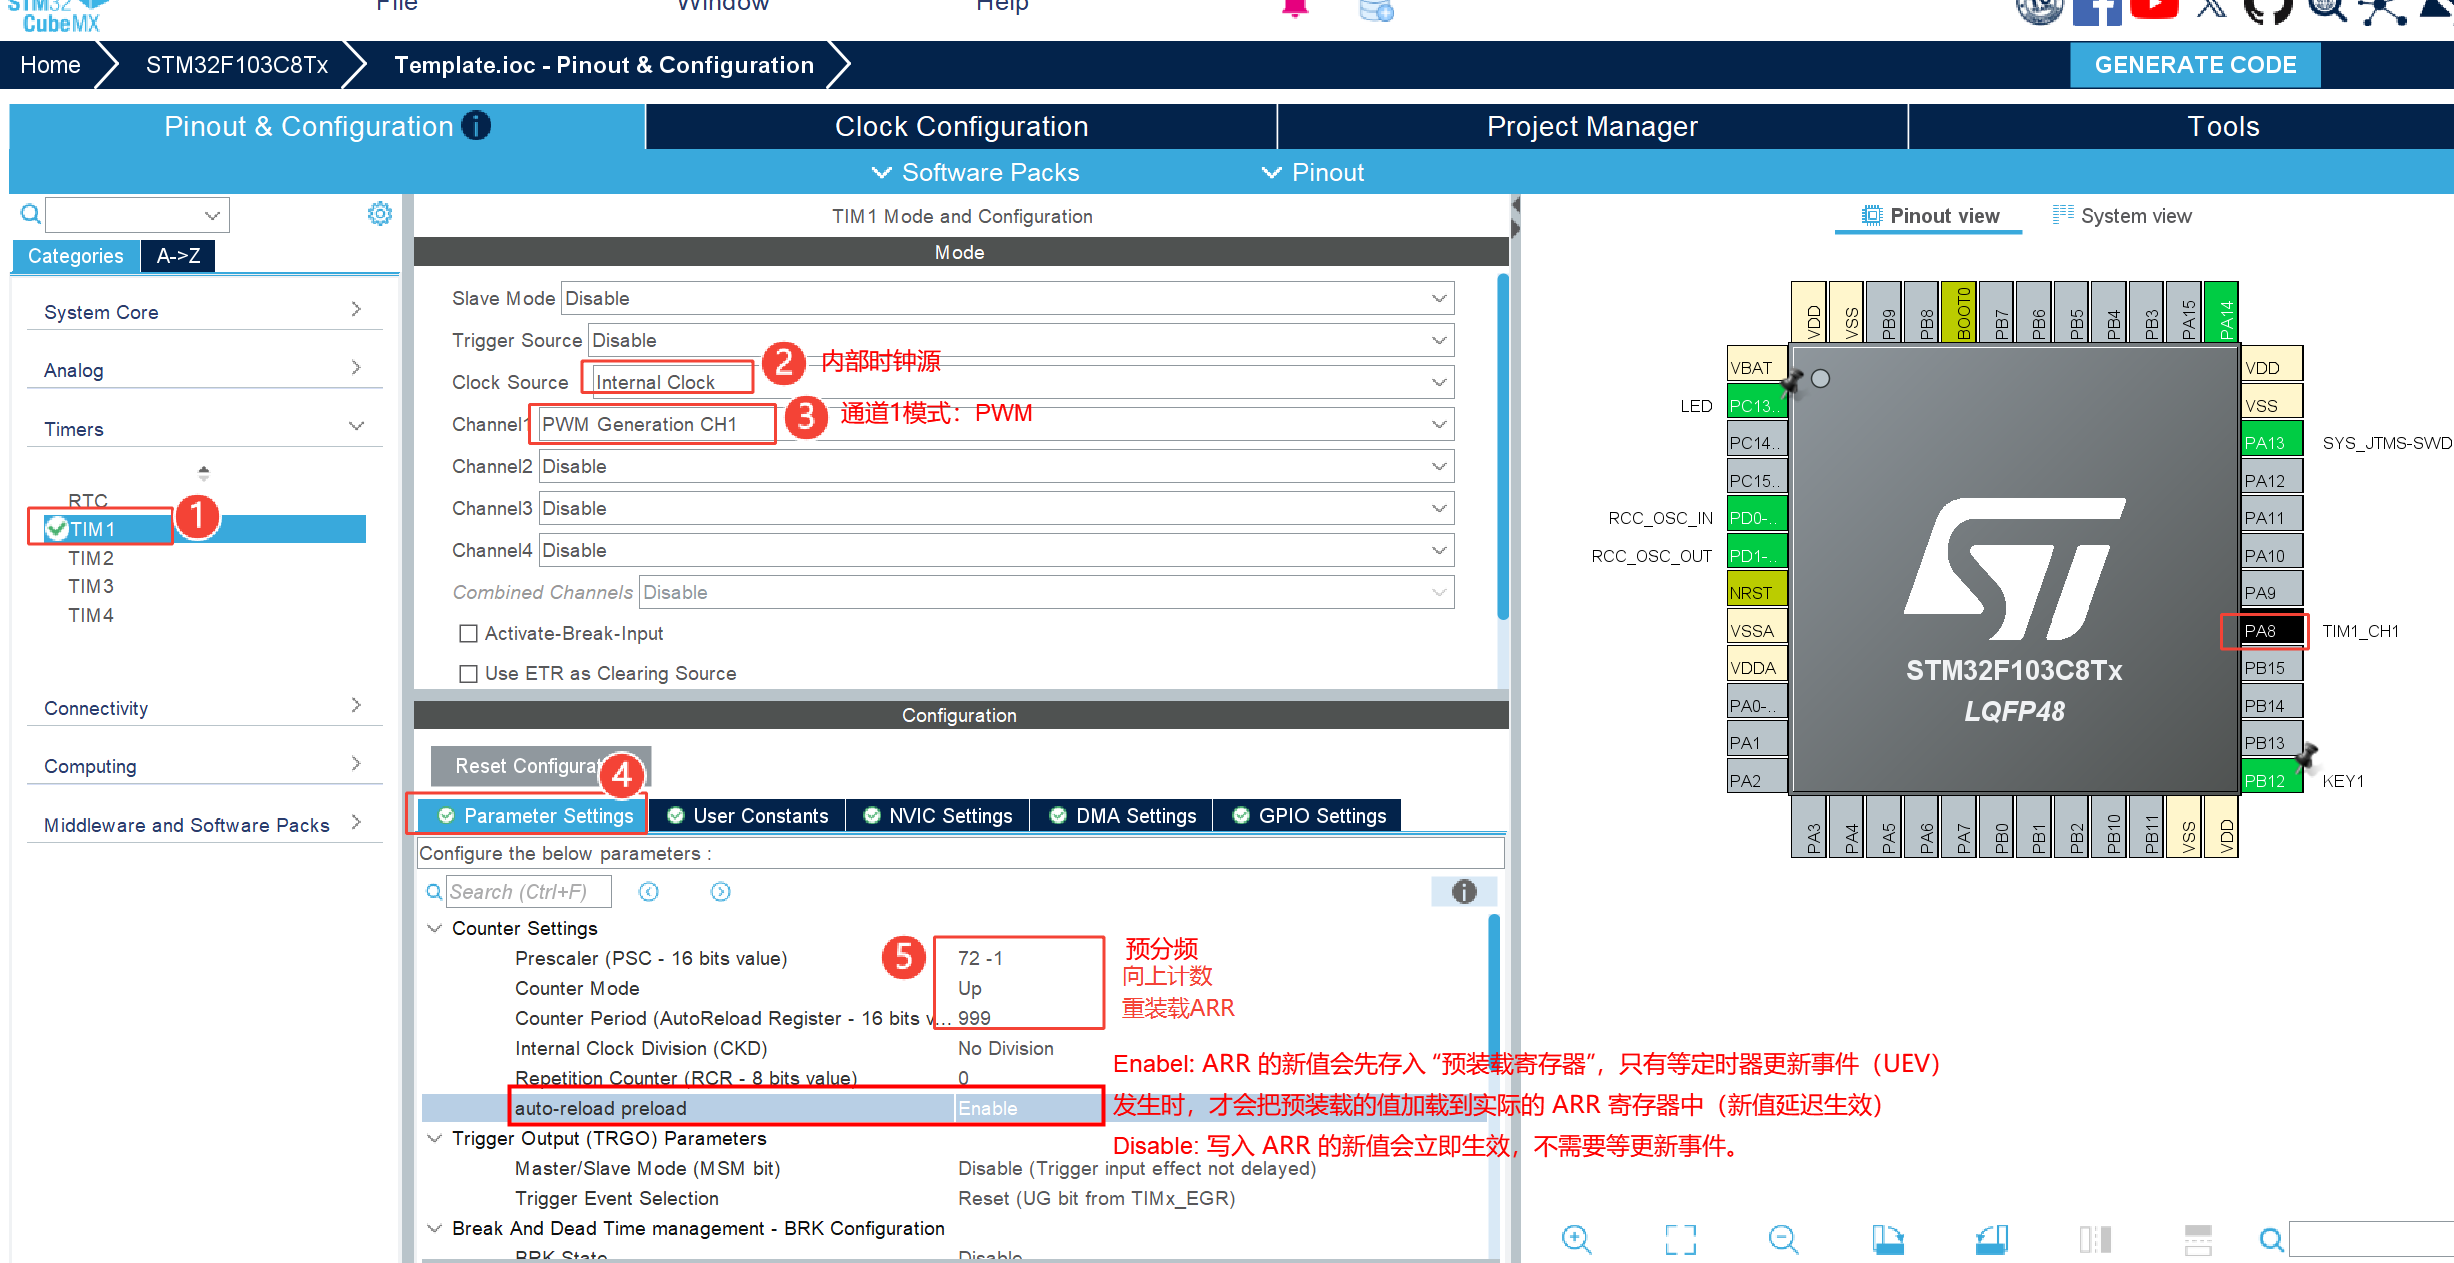Viewport: 2454px width, 1263px height.
Task: Click the Mode panel vertical scrollbar
Action: [1503, 447]
